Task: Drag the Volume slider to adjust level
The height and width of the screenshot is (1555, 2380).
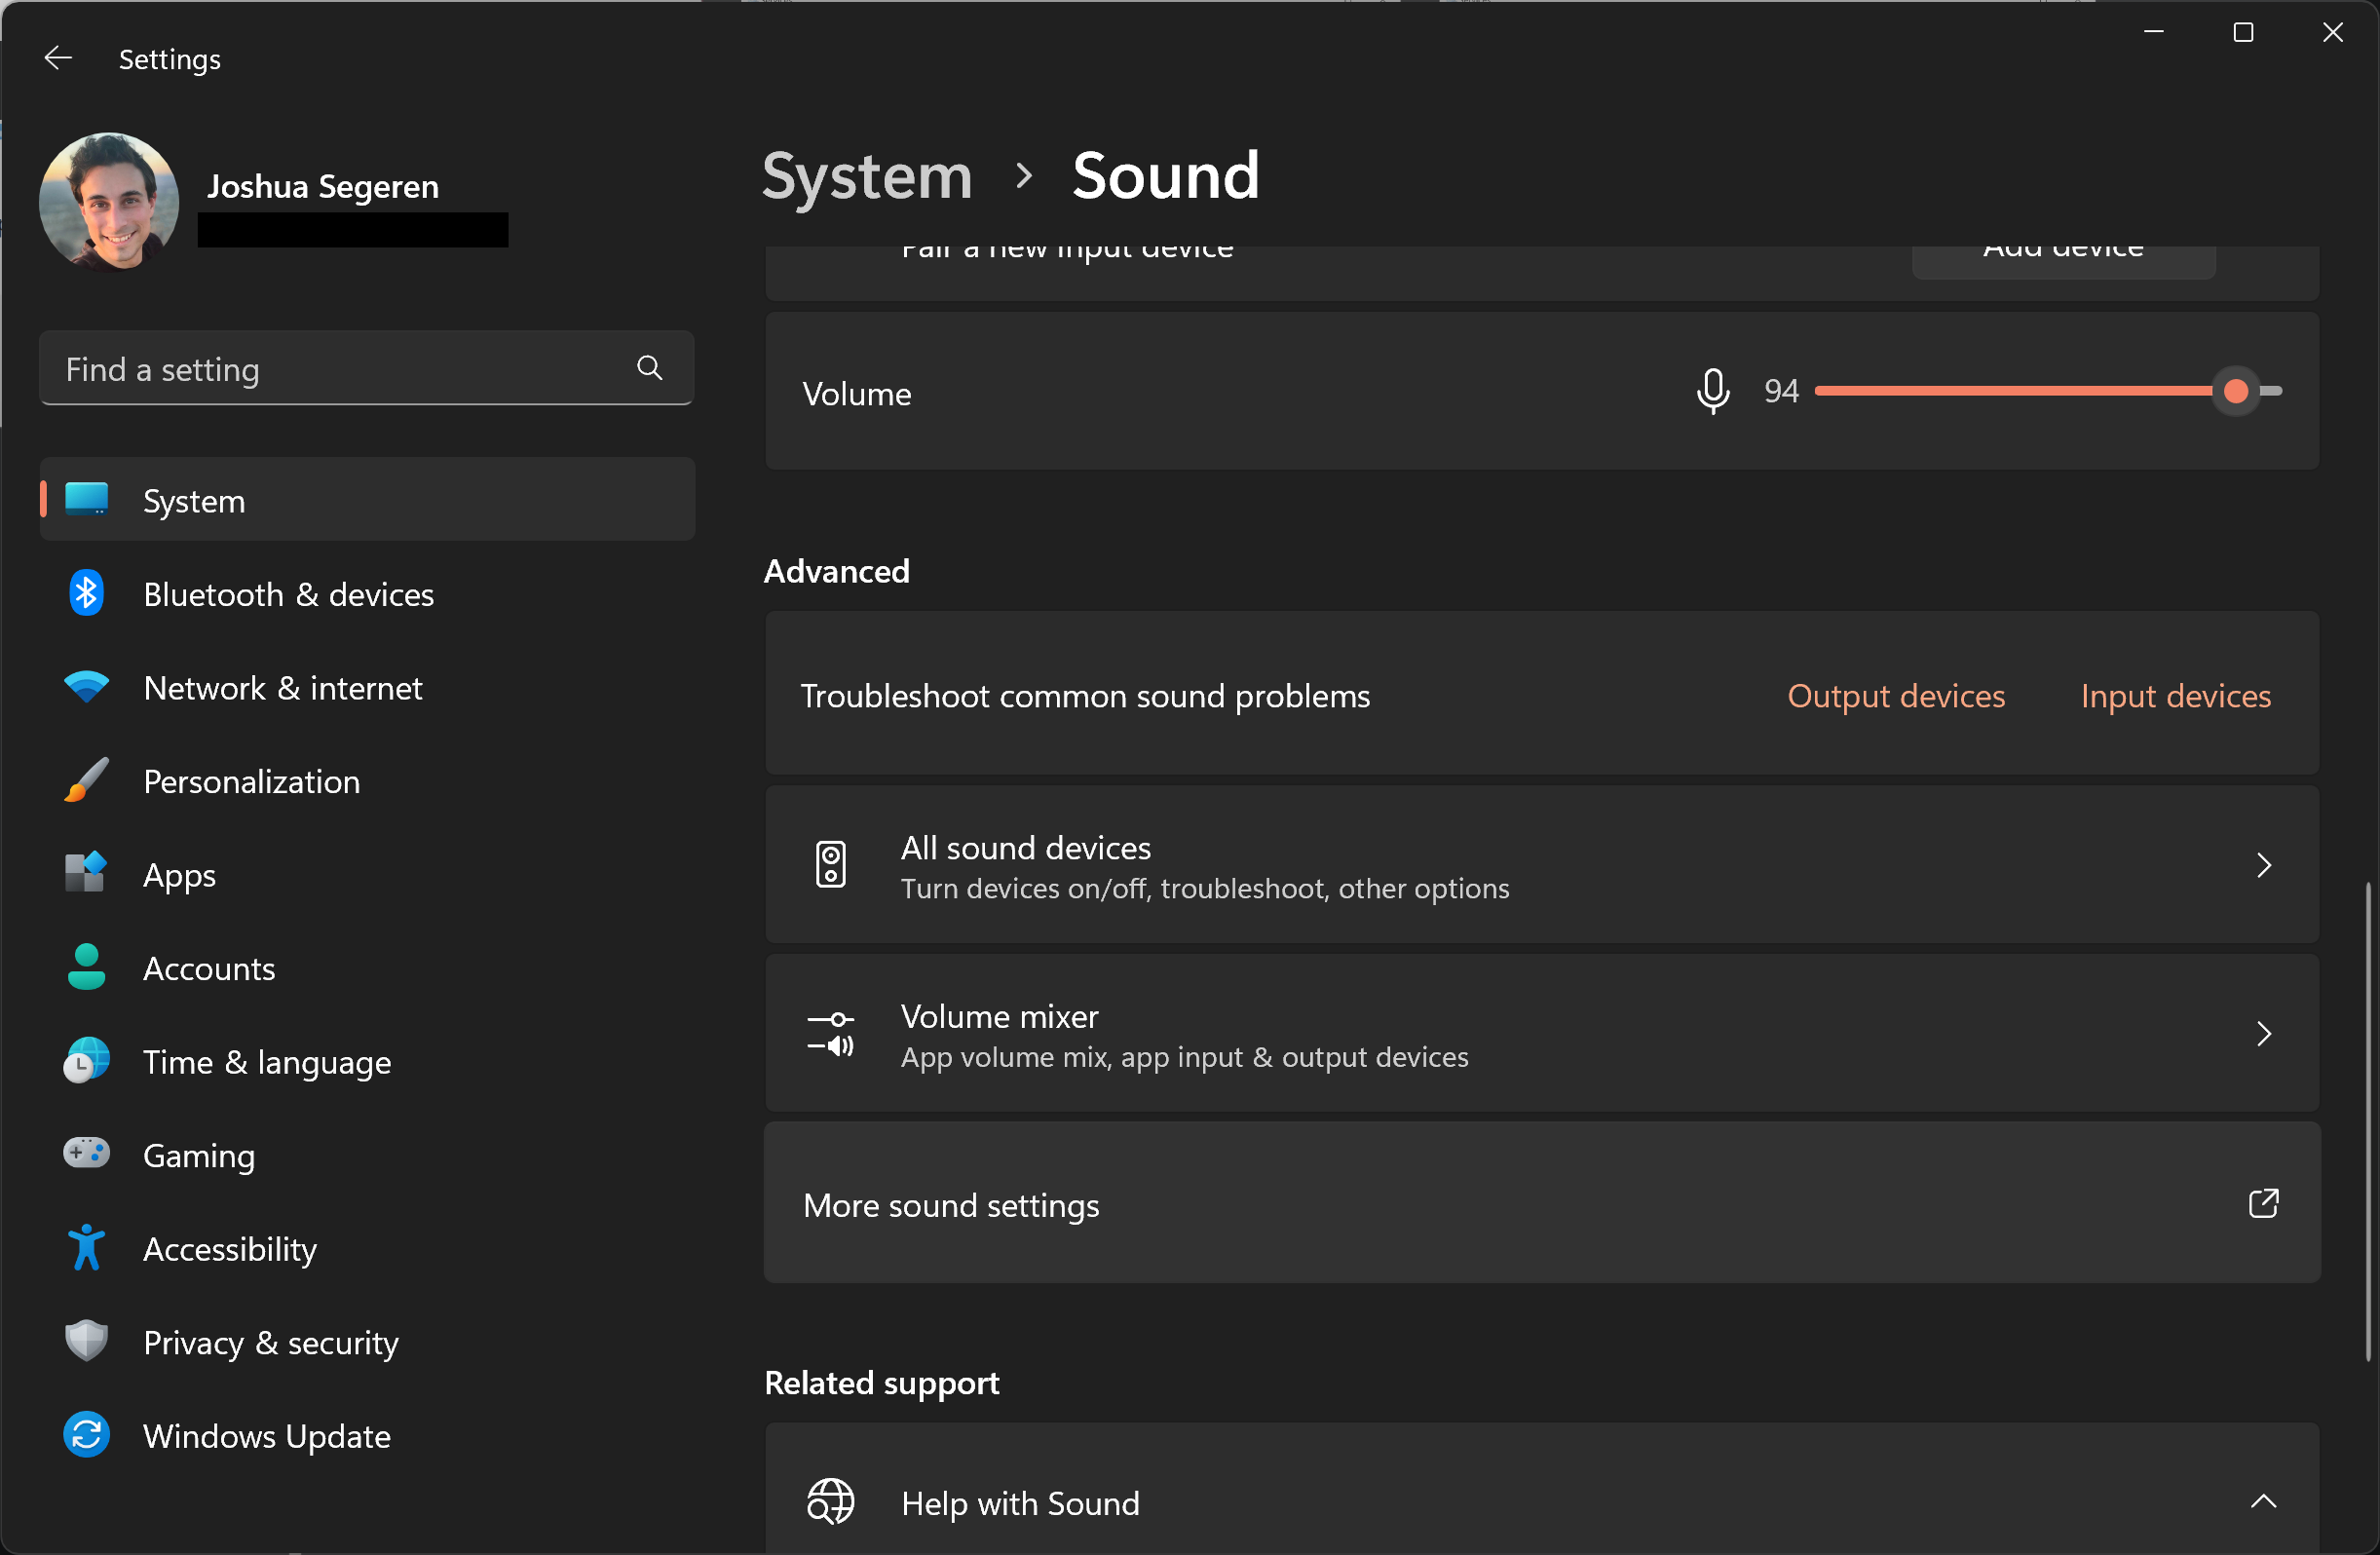Action: 2238,391
